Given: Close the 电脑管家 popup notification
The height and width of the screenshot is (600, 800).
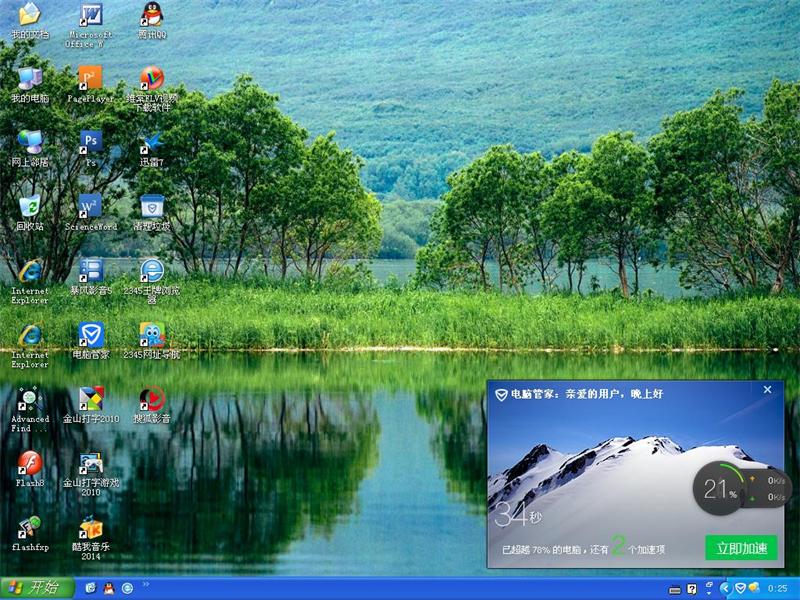Looking at the screenshot, I should click(767, 390).
